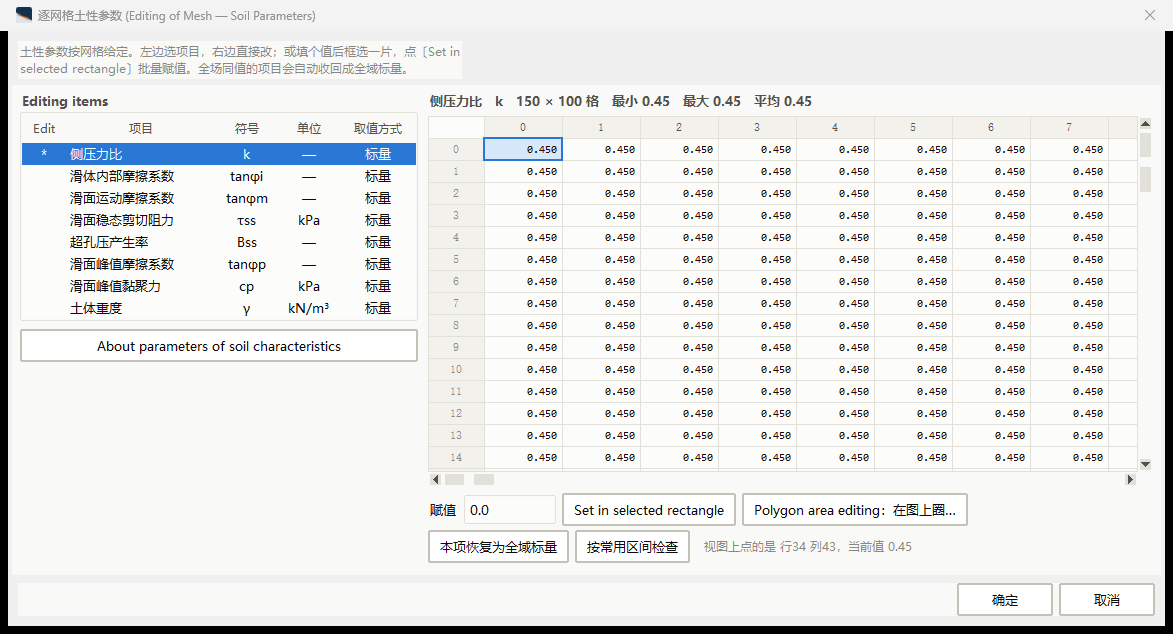Click the 项目 column header
This screenshot has height=634, width=1173.
141,129
